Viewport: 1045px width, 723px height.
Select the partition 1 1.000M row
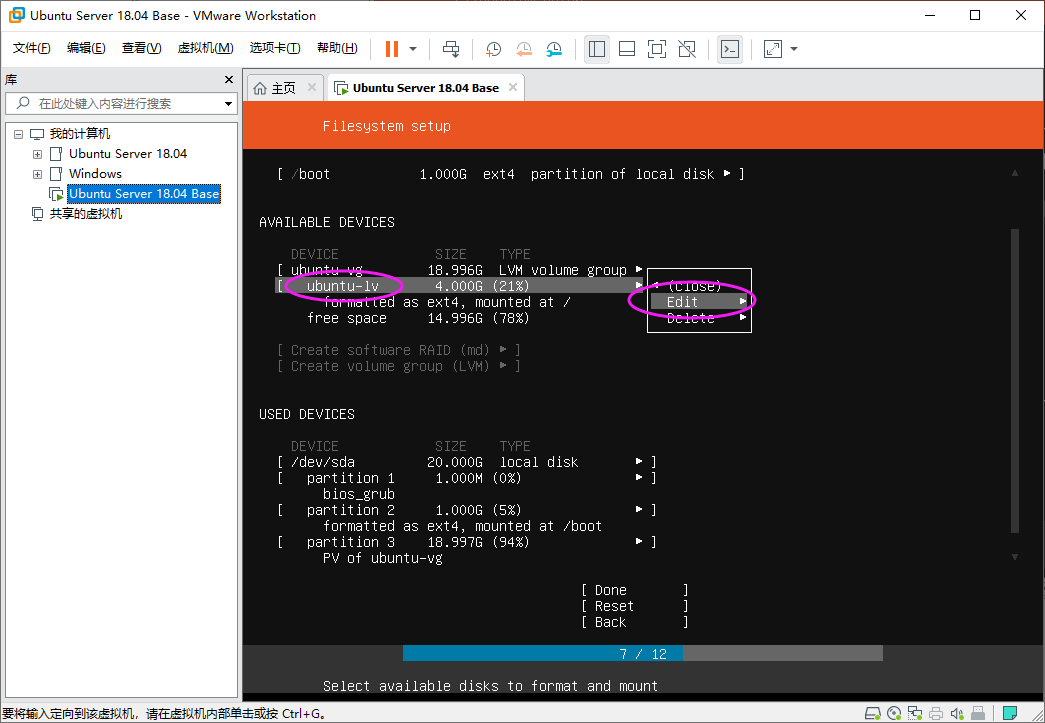pos(467,478)
